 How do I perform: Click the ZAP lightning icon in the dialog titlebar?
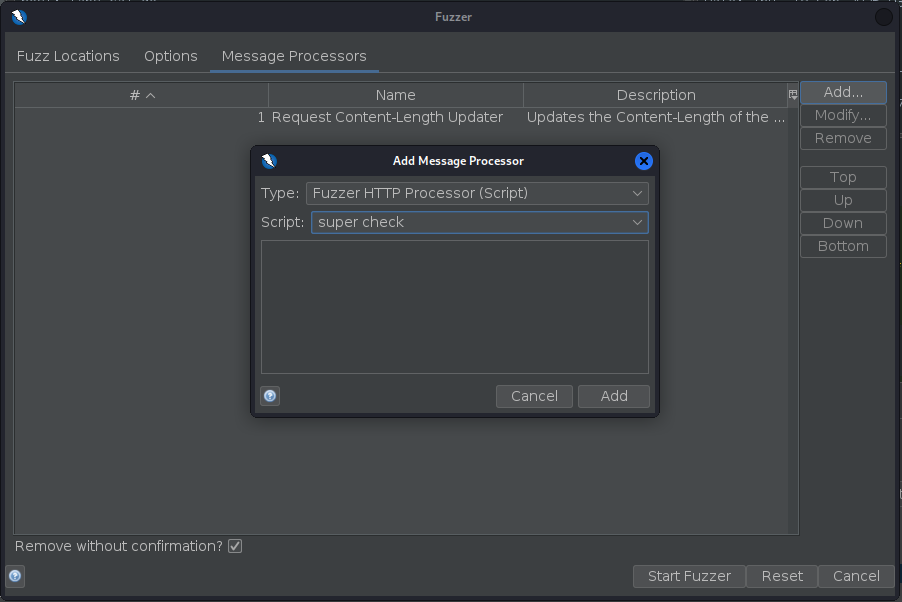[268, 161]
